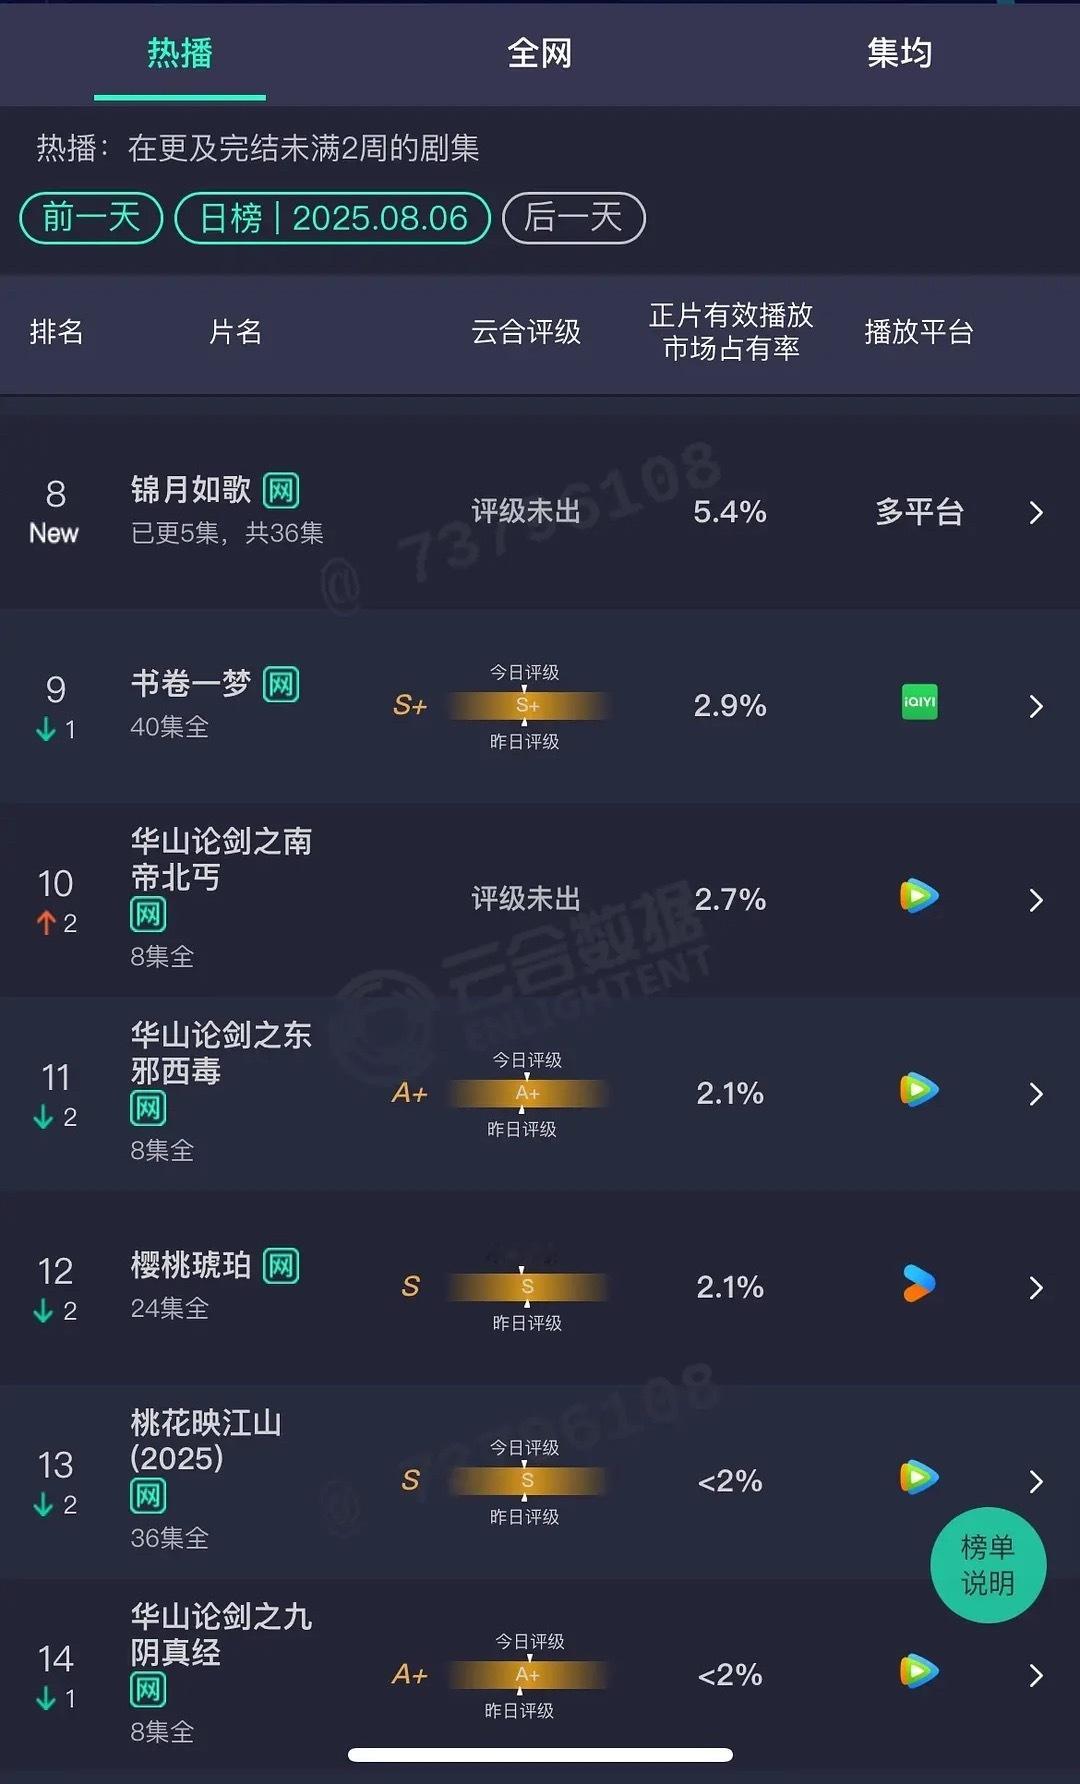Tap the 网 badge next to 锦月如歌
Image resolution: width=1080 pixels, height=1784 pixels.
click(281, 490)
